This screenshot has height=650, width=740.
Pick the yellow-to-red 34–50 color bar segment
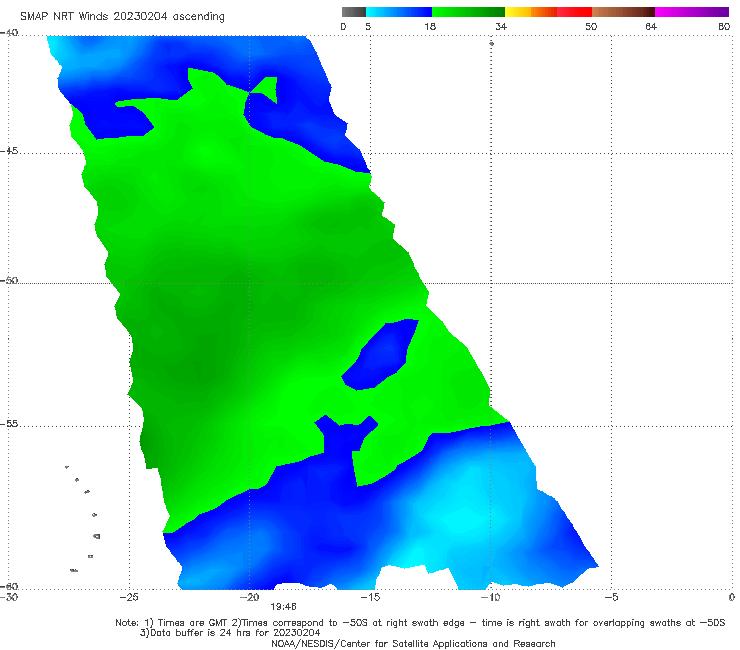click(548, 12)
